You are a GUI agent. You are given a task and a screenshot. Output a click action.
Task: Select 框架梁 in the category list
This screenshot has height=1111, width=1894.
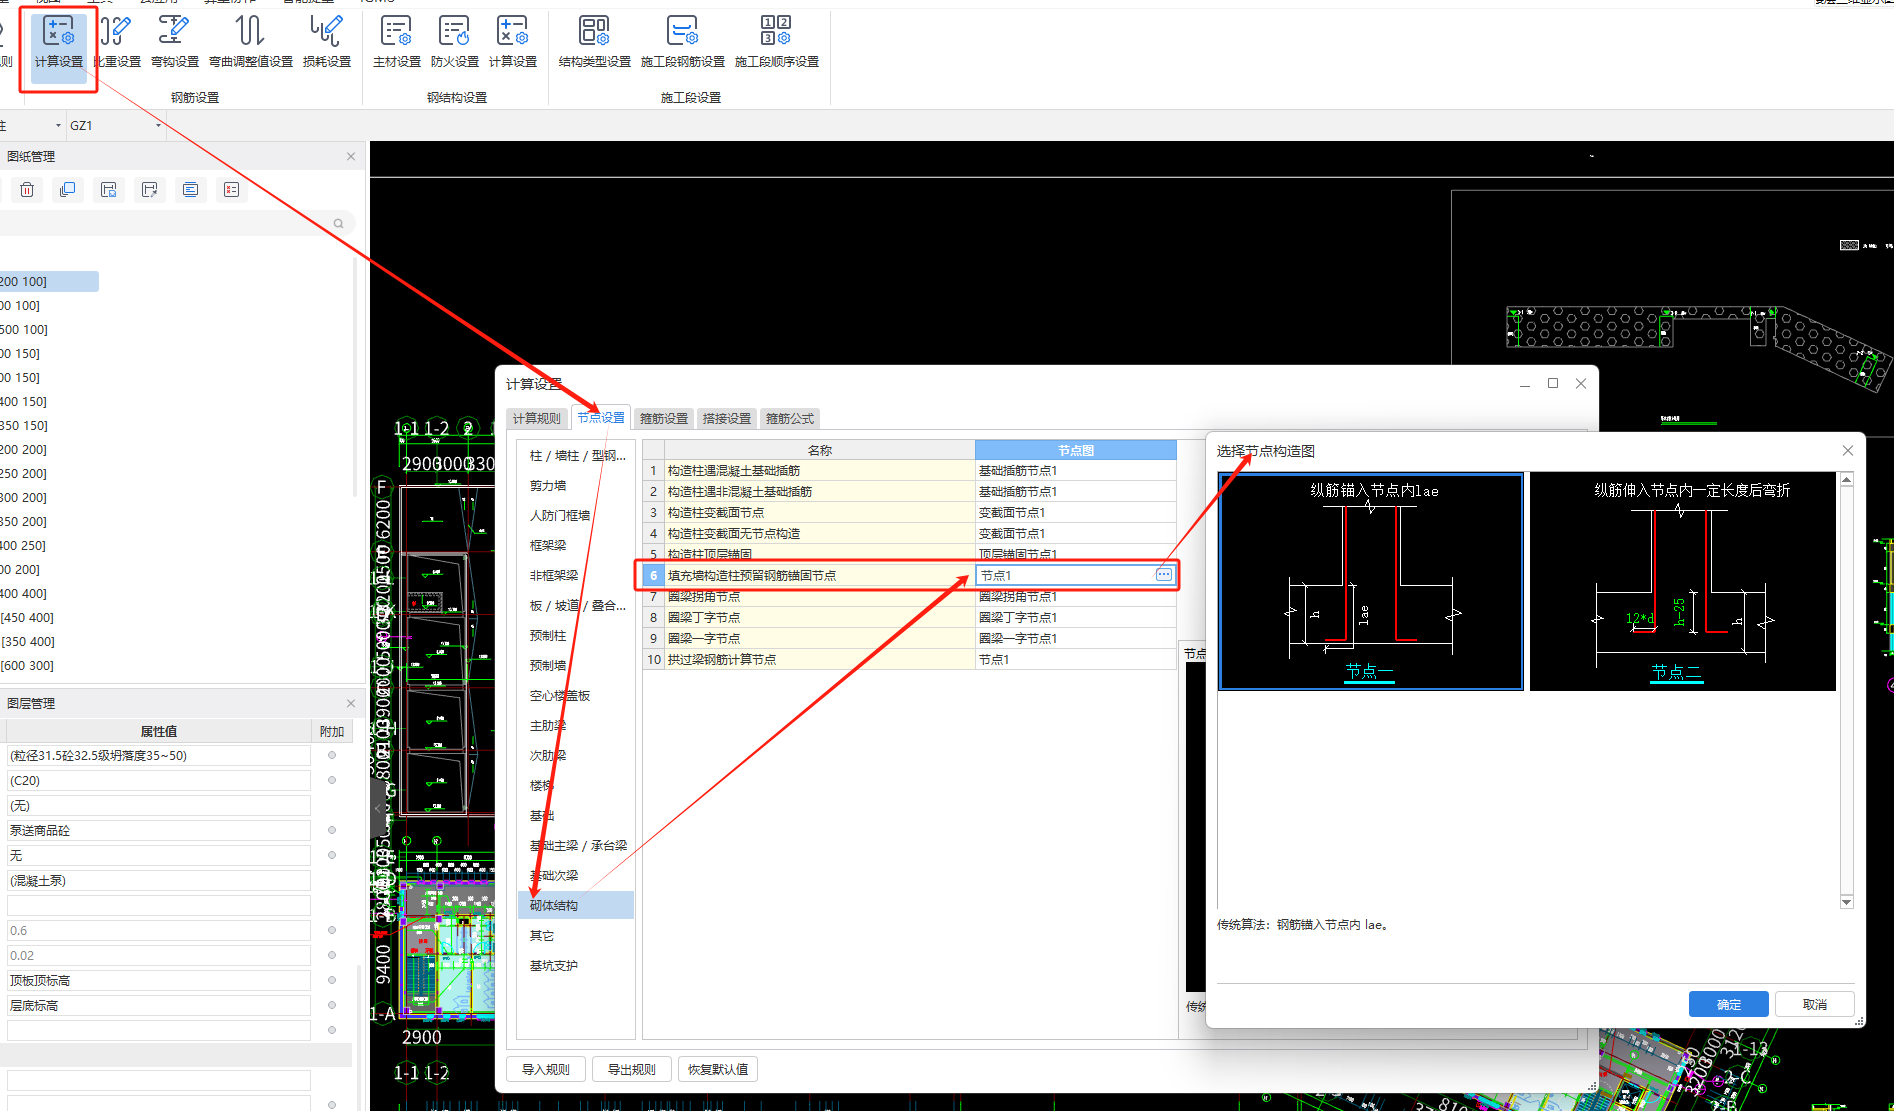pos(576,545)
